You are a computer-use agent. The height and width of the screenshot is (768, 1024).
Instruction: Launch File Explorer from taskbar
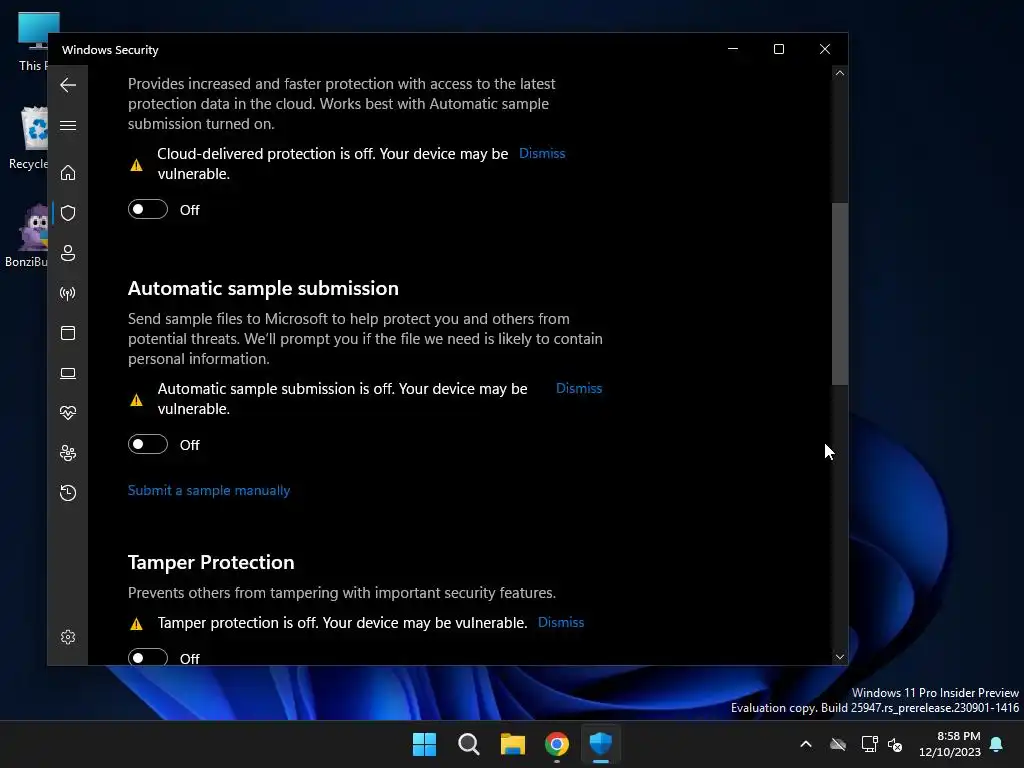513,744
